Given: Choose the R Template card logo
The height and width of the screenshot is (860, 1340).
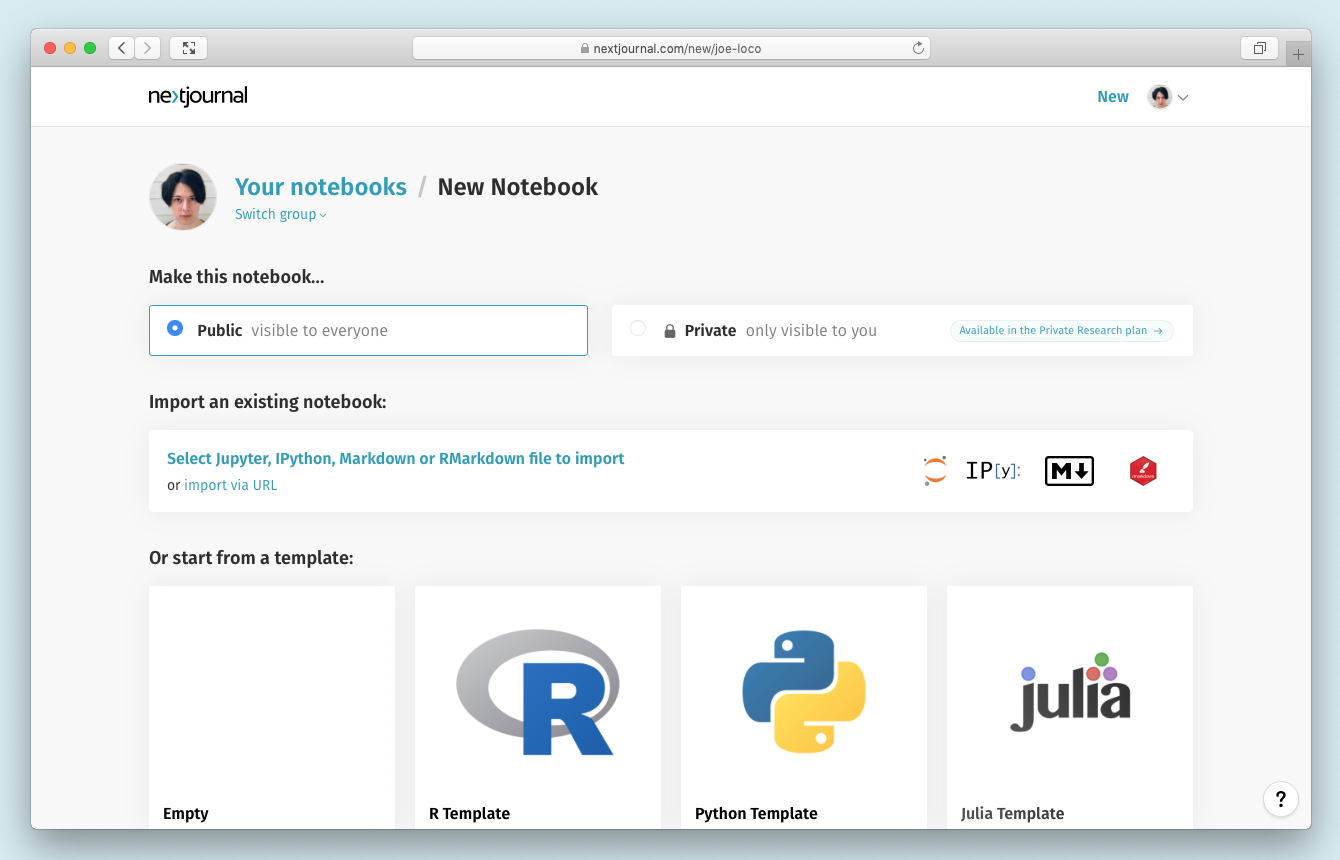Looking at the screenshot, I should (538, 692).
